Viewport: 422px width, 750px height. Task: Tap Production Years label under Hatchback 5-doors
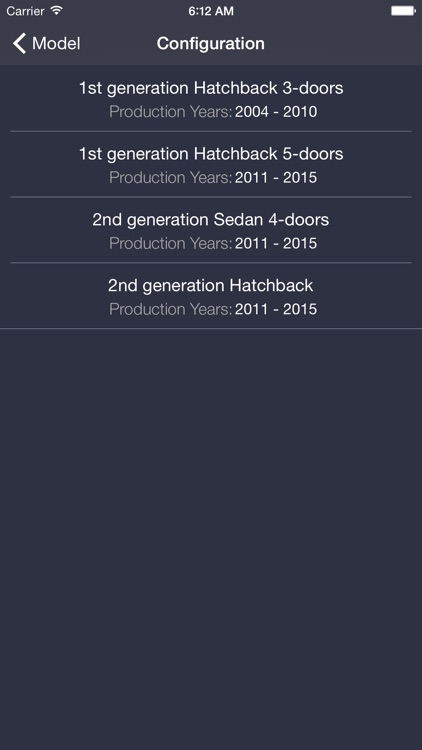170,177
